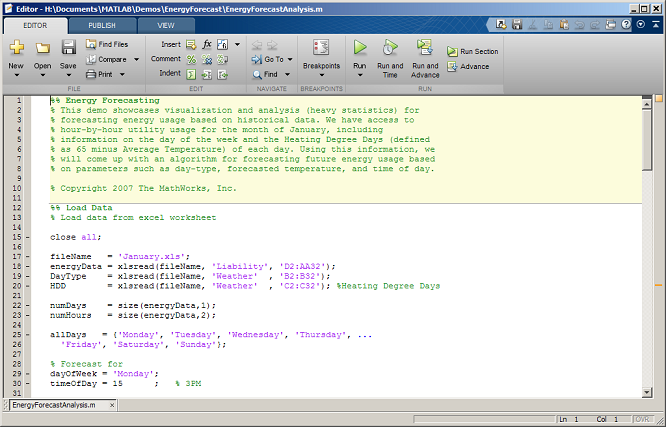Switch to the PUBLISH tab
Screen dimensions: 666x427
click(x=101, y=24)
